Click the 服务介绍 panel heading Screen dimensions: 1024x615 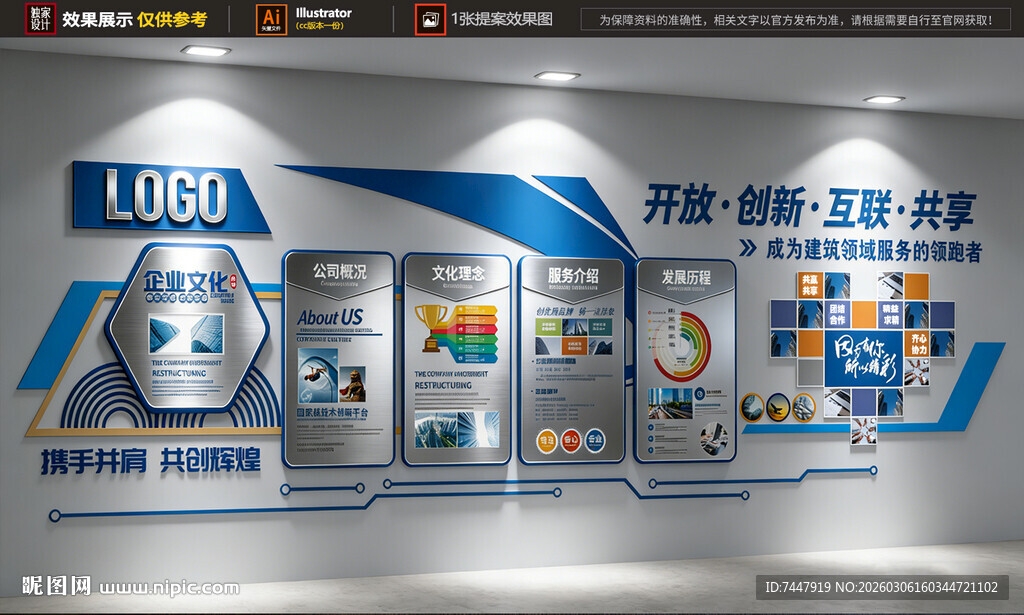coord(573,276)
